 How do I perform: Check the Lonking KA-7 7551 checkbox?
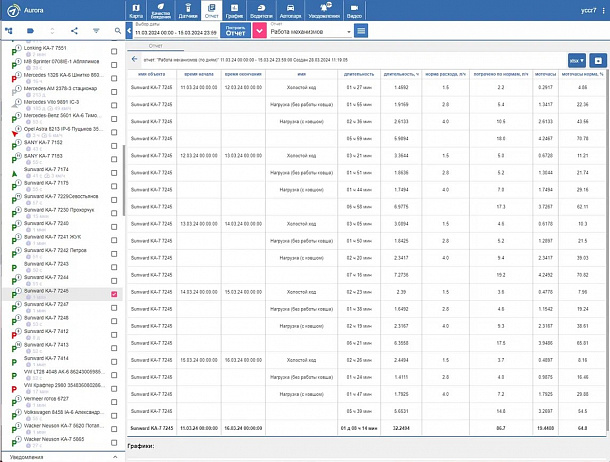click(x=114, y=51)
